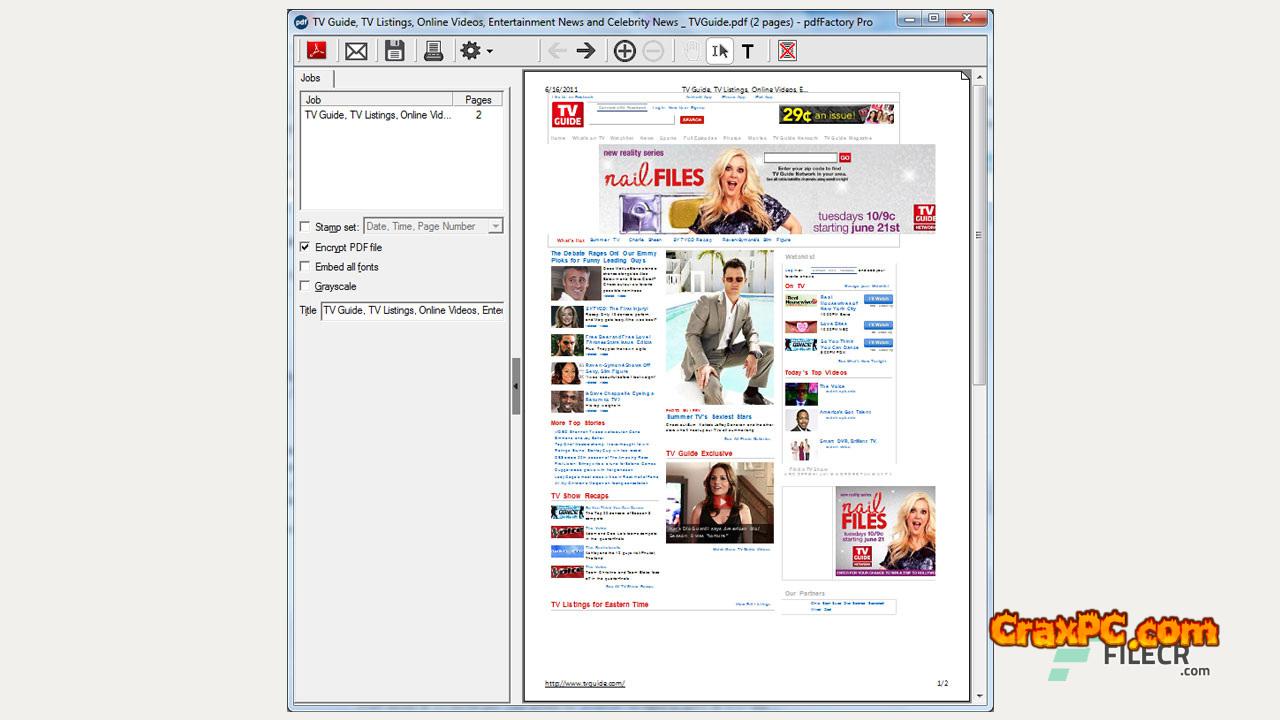Viewport: 1280px width, 720px height.
Task: Click the delete page red X icon
Action: [x=787, y=51]
